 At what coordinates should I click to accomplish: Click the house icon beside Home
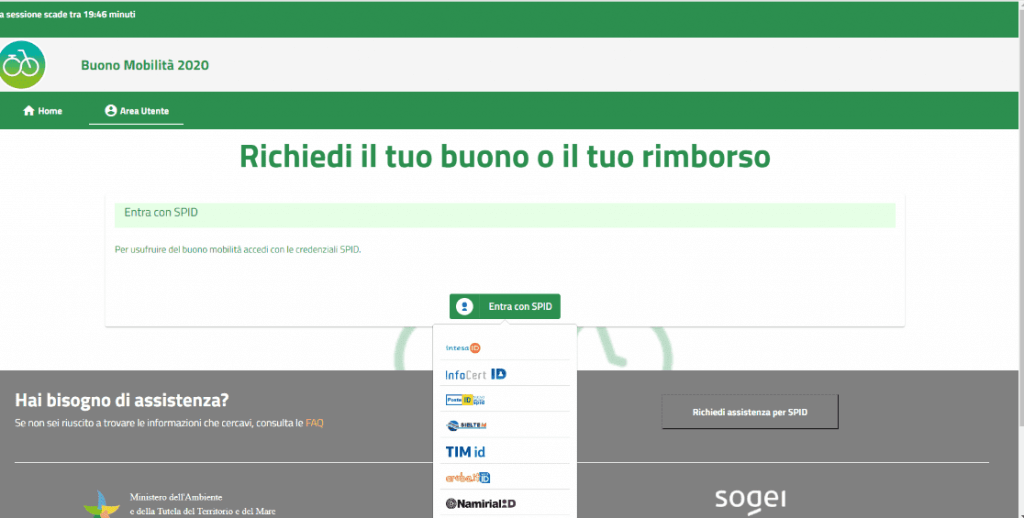29,111
